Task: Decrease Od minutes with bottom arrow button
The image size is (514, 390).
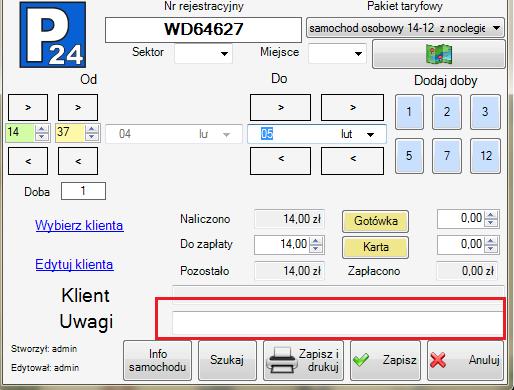Action: 78,161
